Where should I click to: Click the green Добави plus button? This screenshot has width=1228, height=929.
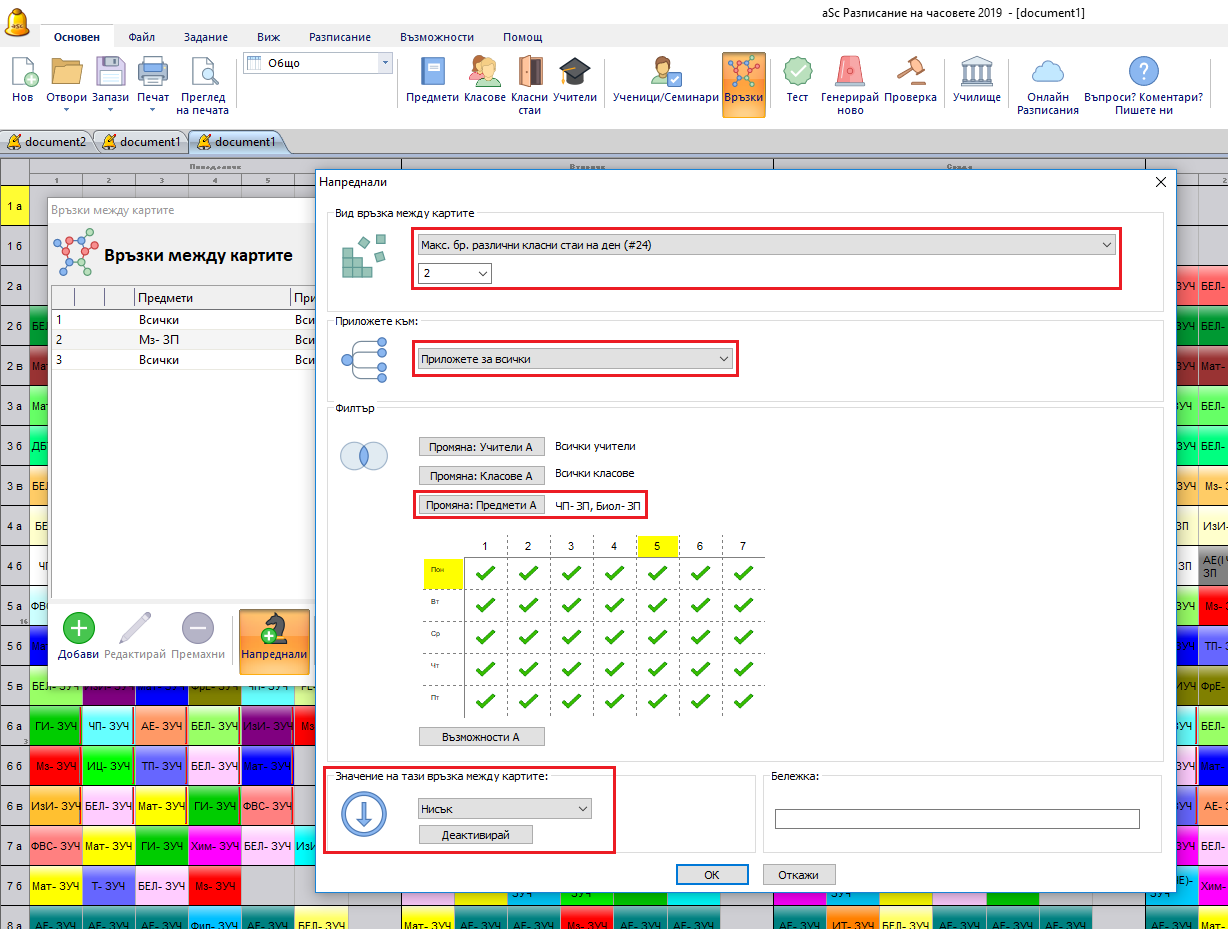79,630
